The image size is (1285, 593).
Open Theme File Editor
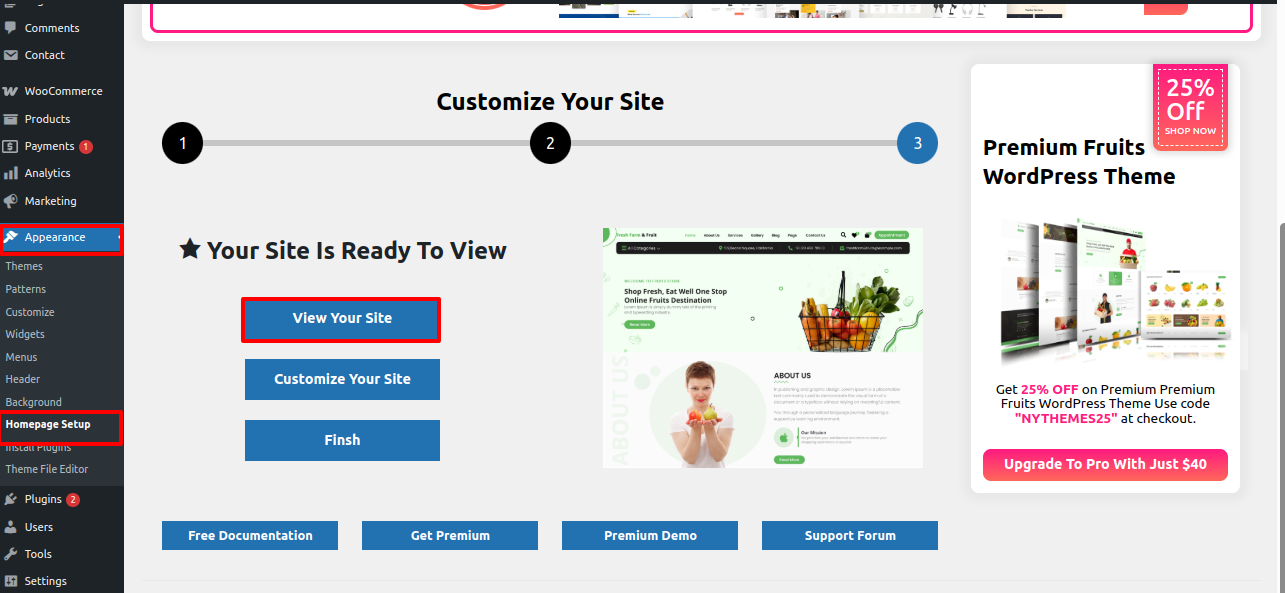(x=47, y=469)
